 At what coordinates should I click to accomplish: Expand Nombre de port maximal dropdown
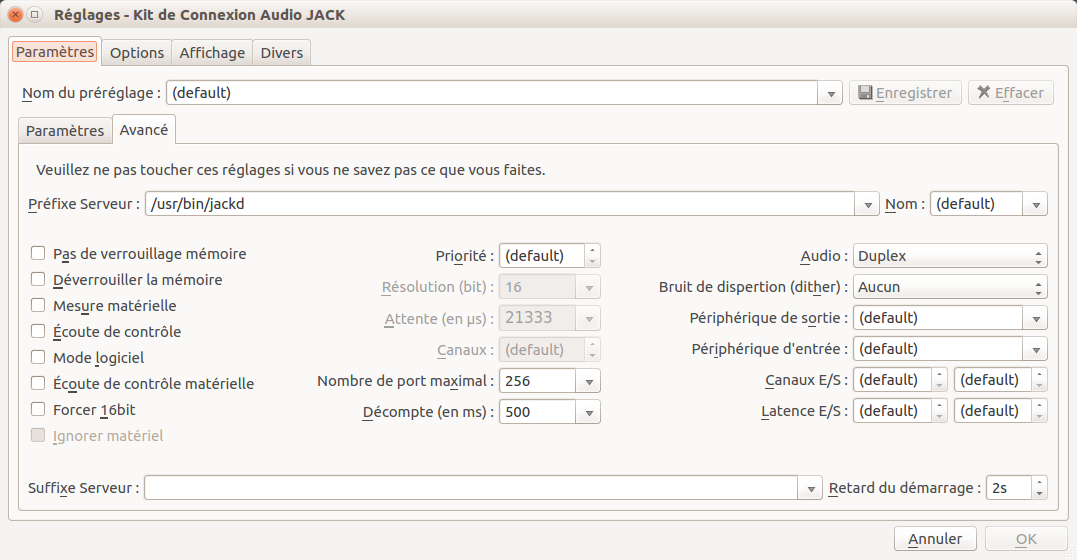click(x=589, y=382)
